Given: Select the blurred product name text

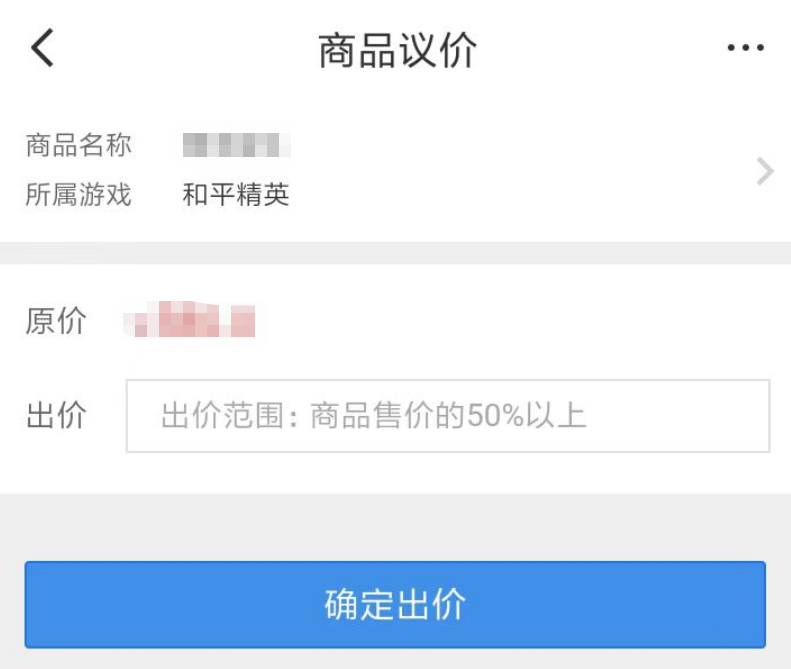Looking at the screenshot, I should tap(236, 145).
